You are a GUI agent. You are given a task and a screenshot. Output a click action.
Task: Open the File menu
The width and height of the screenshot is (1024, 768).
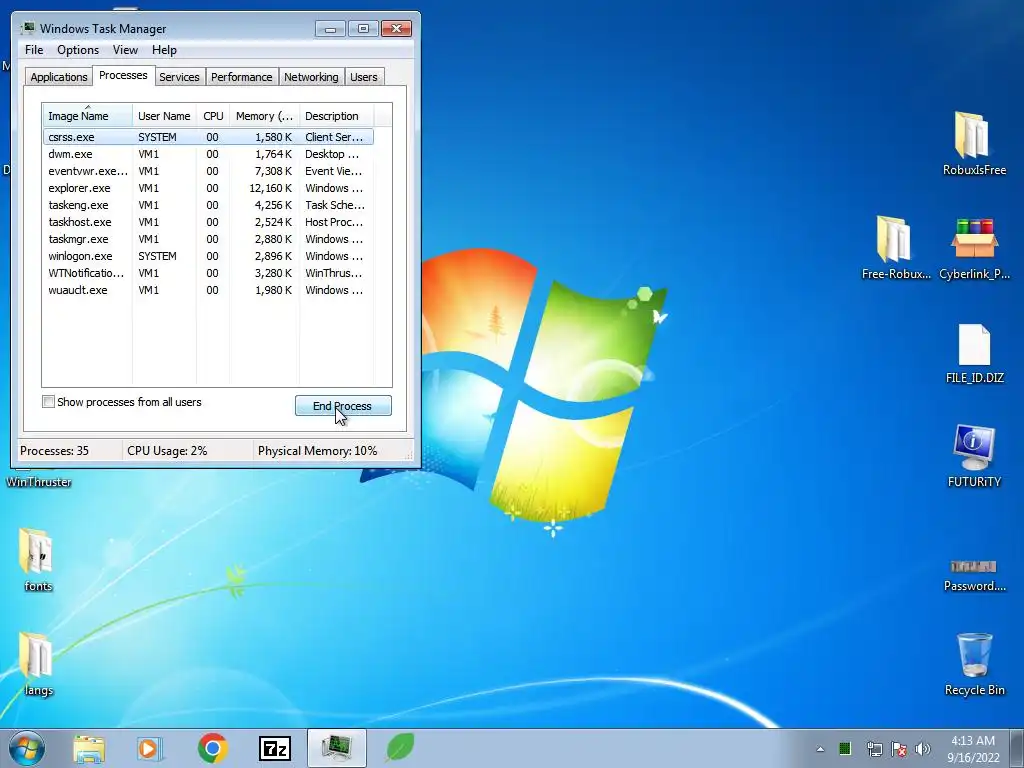pos(34,50)
